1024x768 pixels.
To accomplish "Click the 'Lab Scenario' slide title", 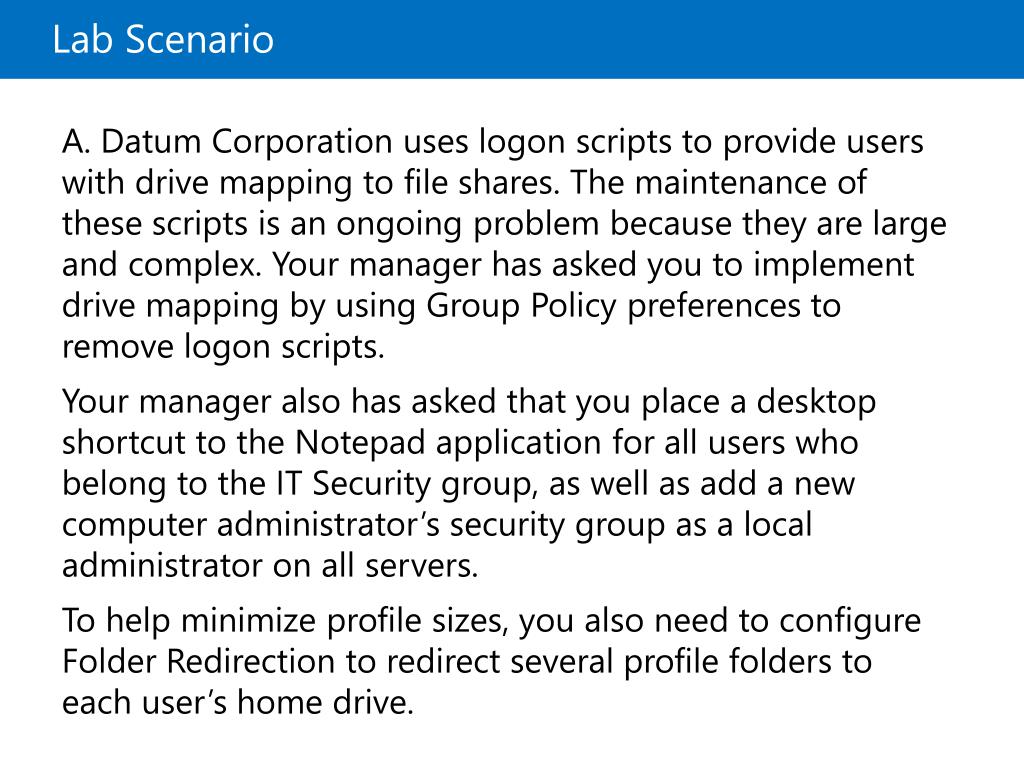I will 163,39.
